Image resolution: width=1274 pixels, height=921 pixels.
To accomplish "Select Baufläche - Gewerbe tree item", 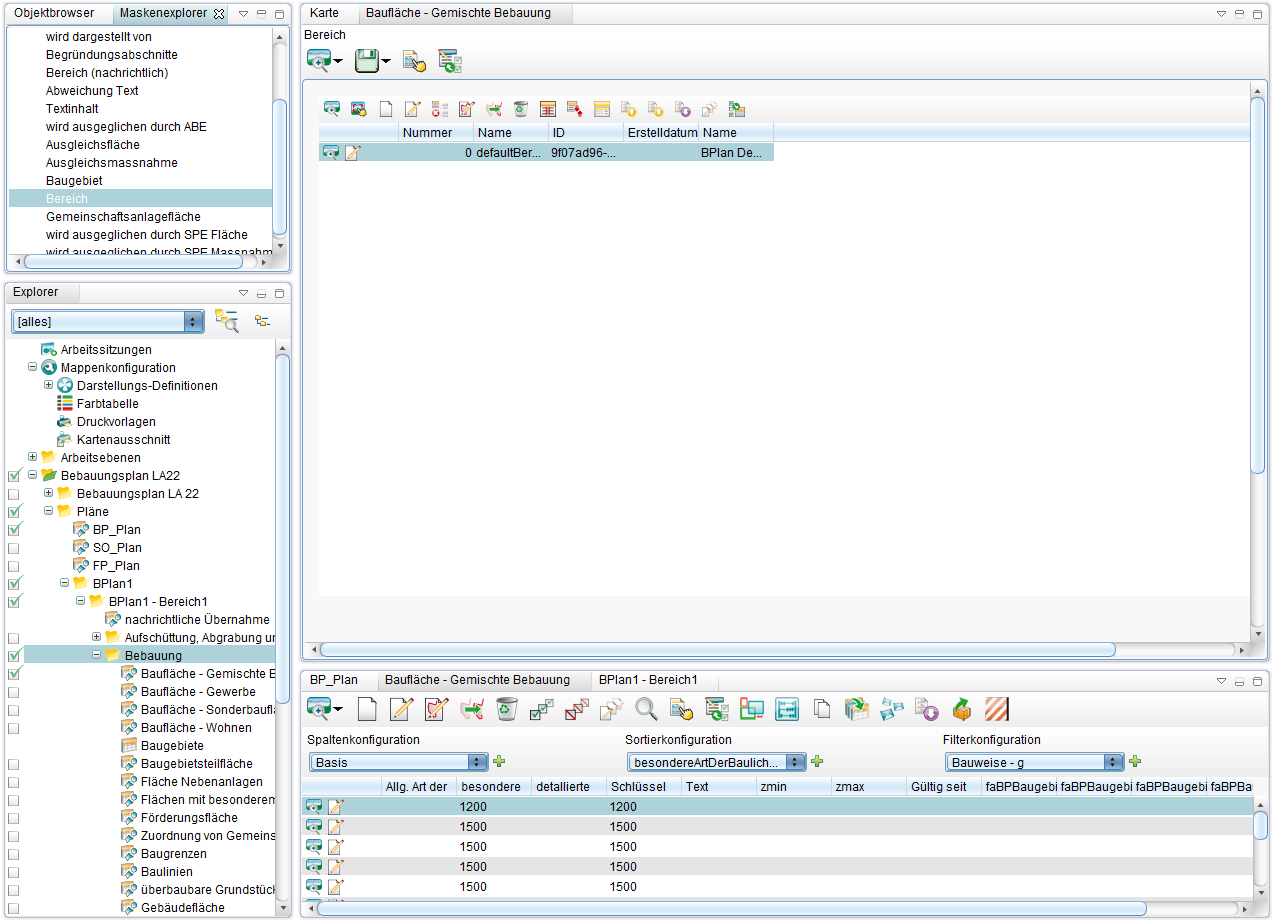I will click(197, 692).
